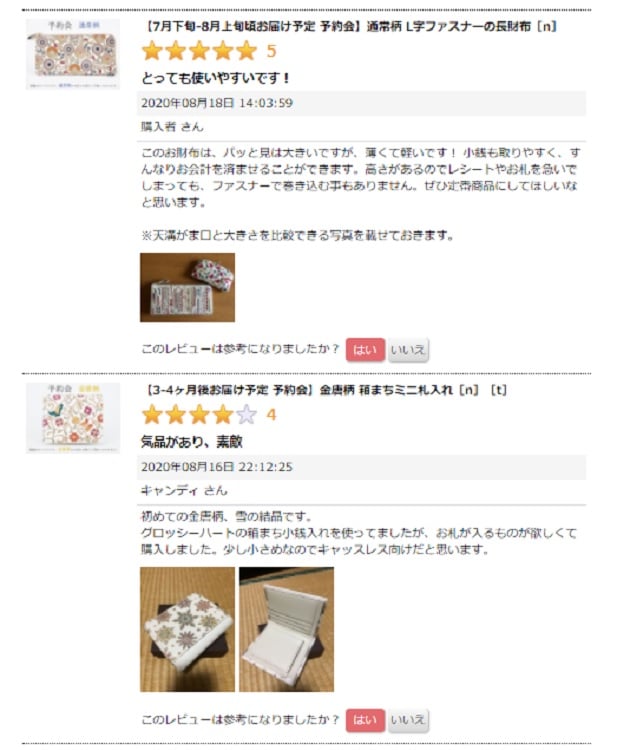Click the fourth gold star in 4-star rating
Image resolution: width=617 pixels, height=750 pixels.
click(223, 415)
